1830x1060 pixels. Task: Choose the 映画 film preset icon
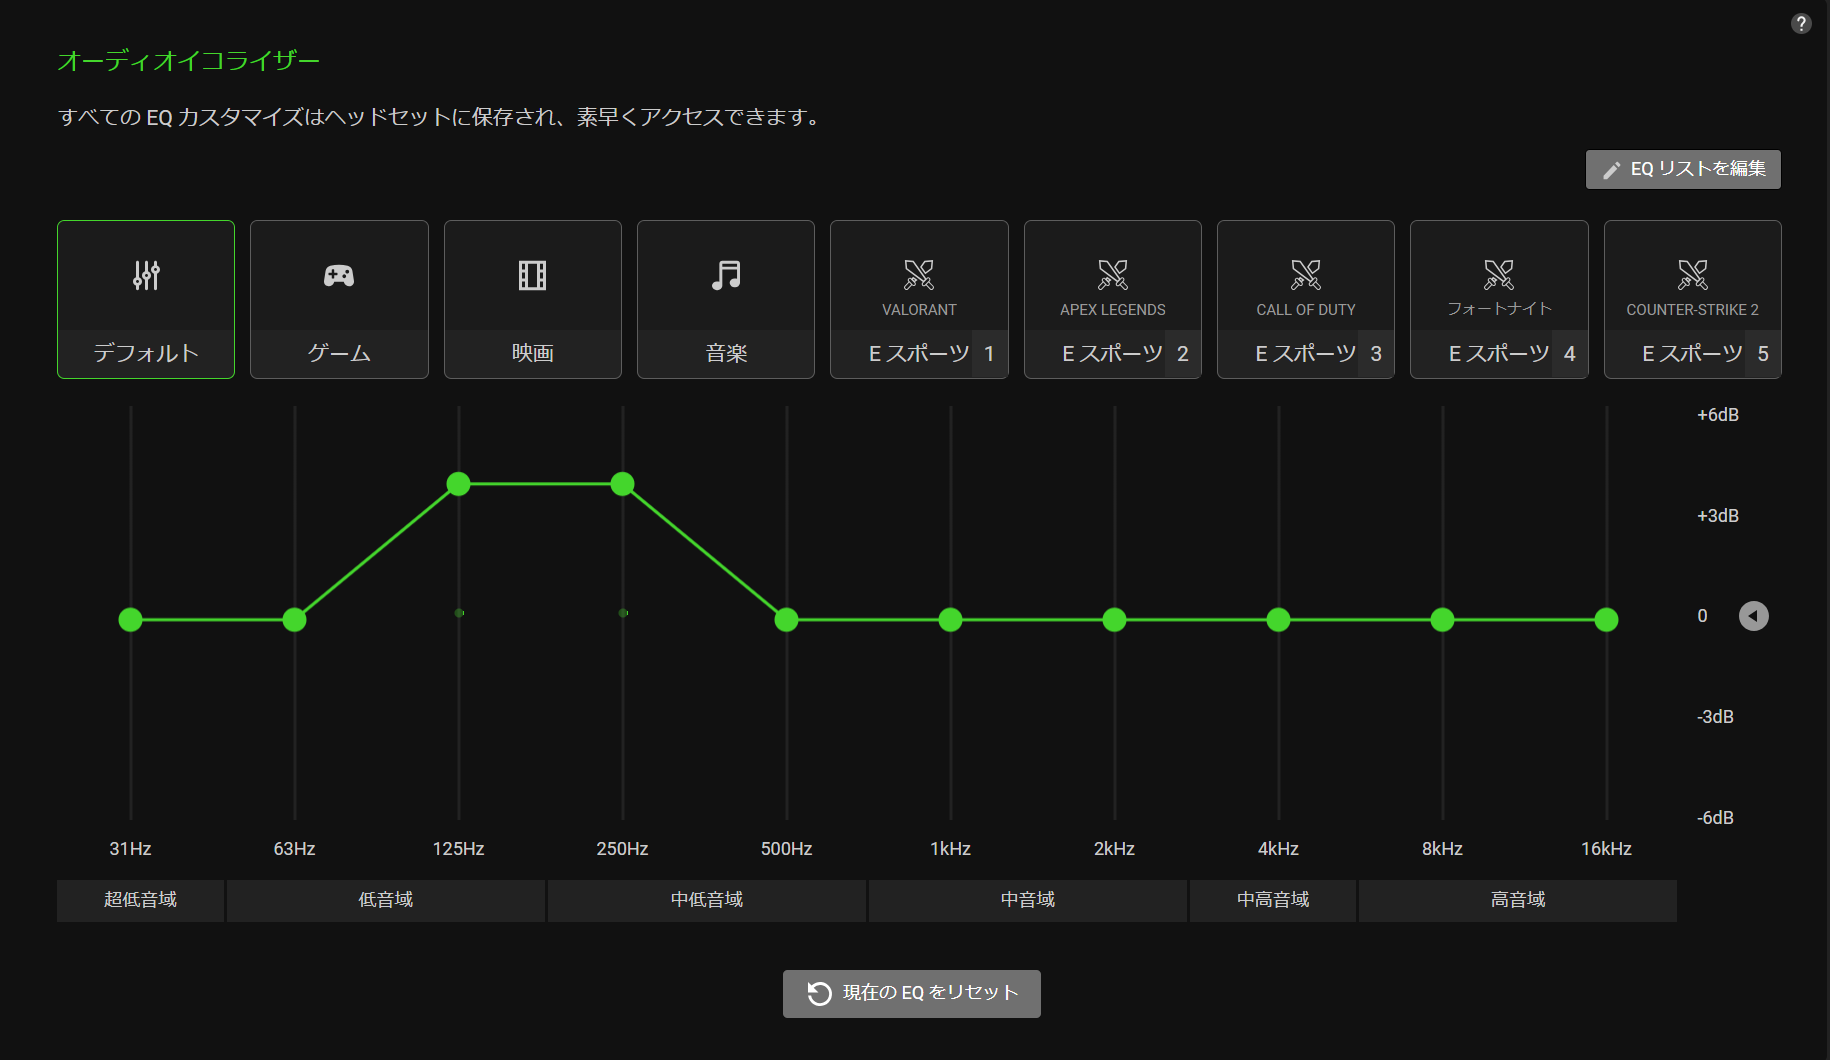click(532, 276)
